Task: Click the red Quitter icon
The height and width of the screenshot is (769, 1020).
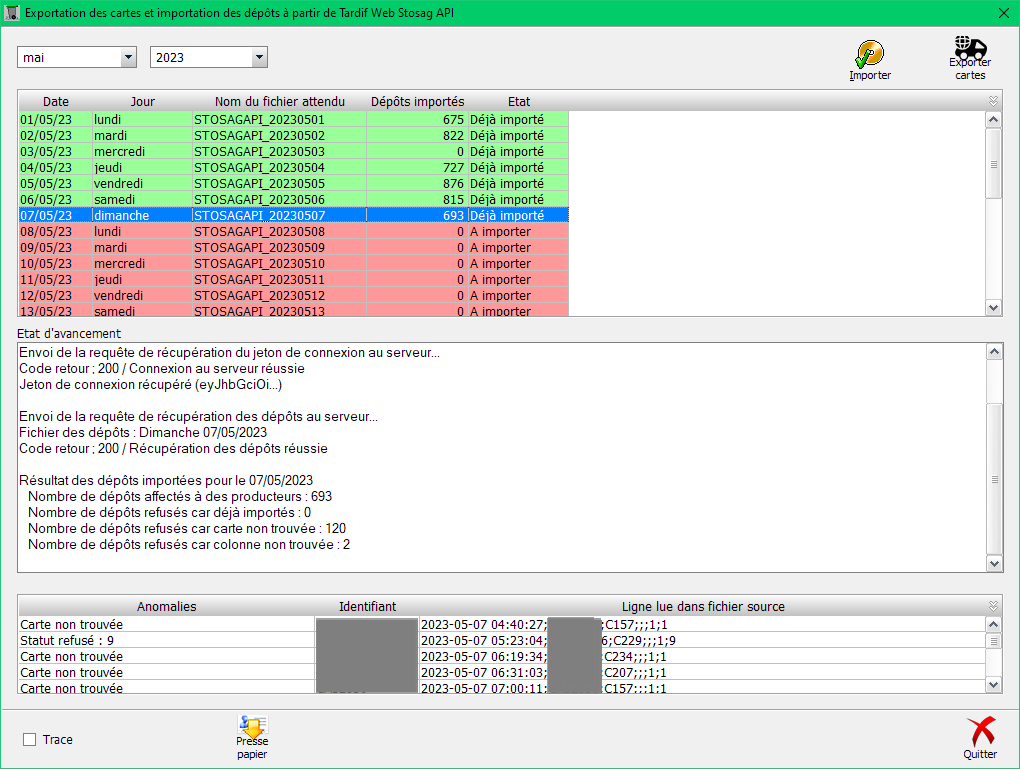Action: point(980,733)
